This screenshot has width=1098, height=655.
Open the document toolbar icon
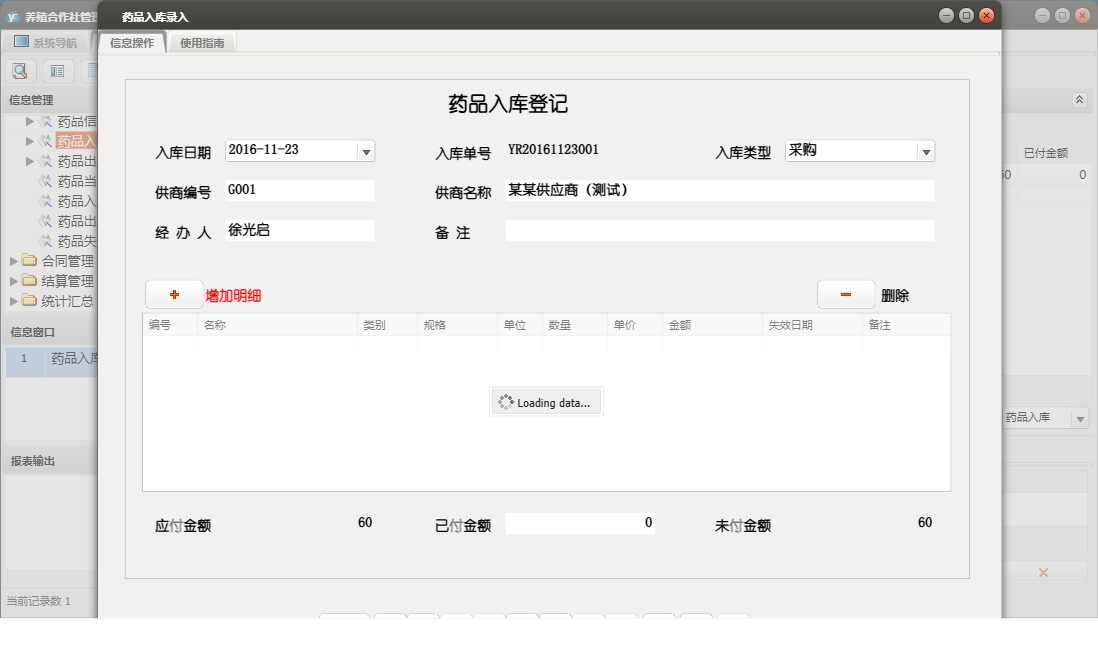point(91,71)
